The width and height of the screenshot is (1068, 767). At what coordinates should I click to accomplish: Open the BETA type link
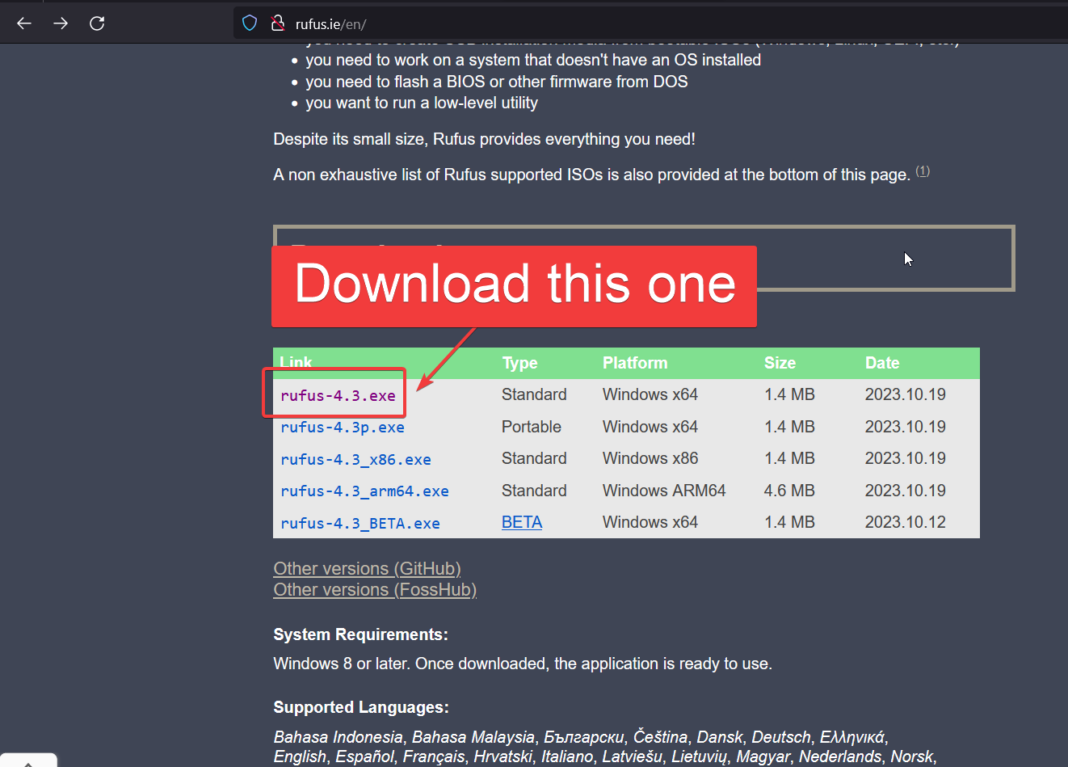coord(521,522)
